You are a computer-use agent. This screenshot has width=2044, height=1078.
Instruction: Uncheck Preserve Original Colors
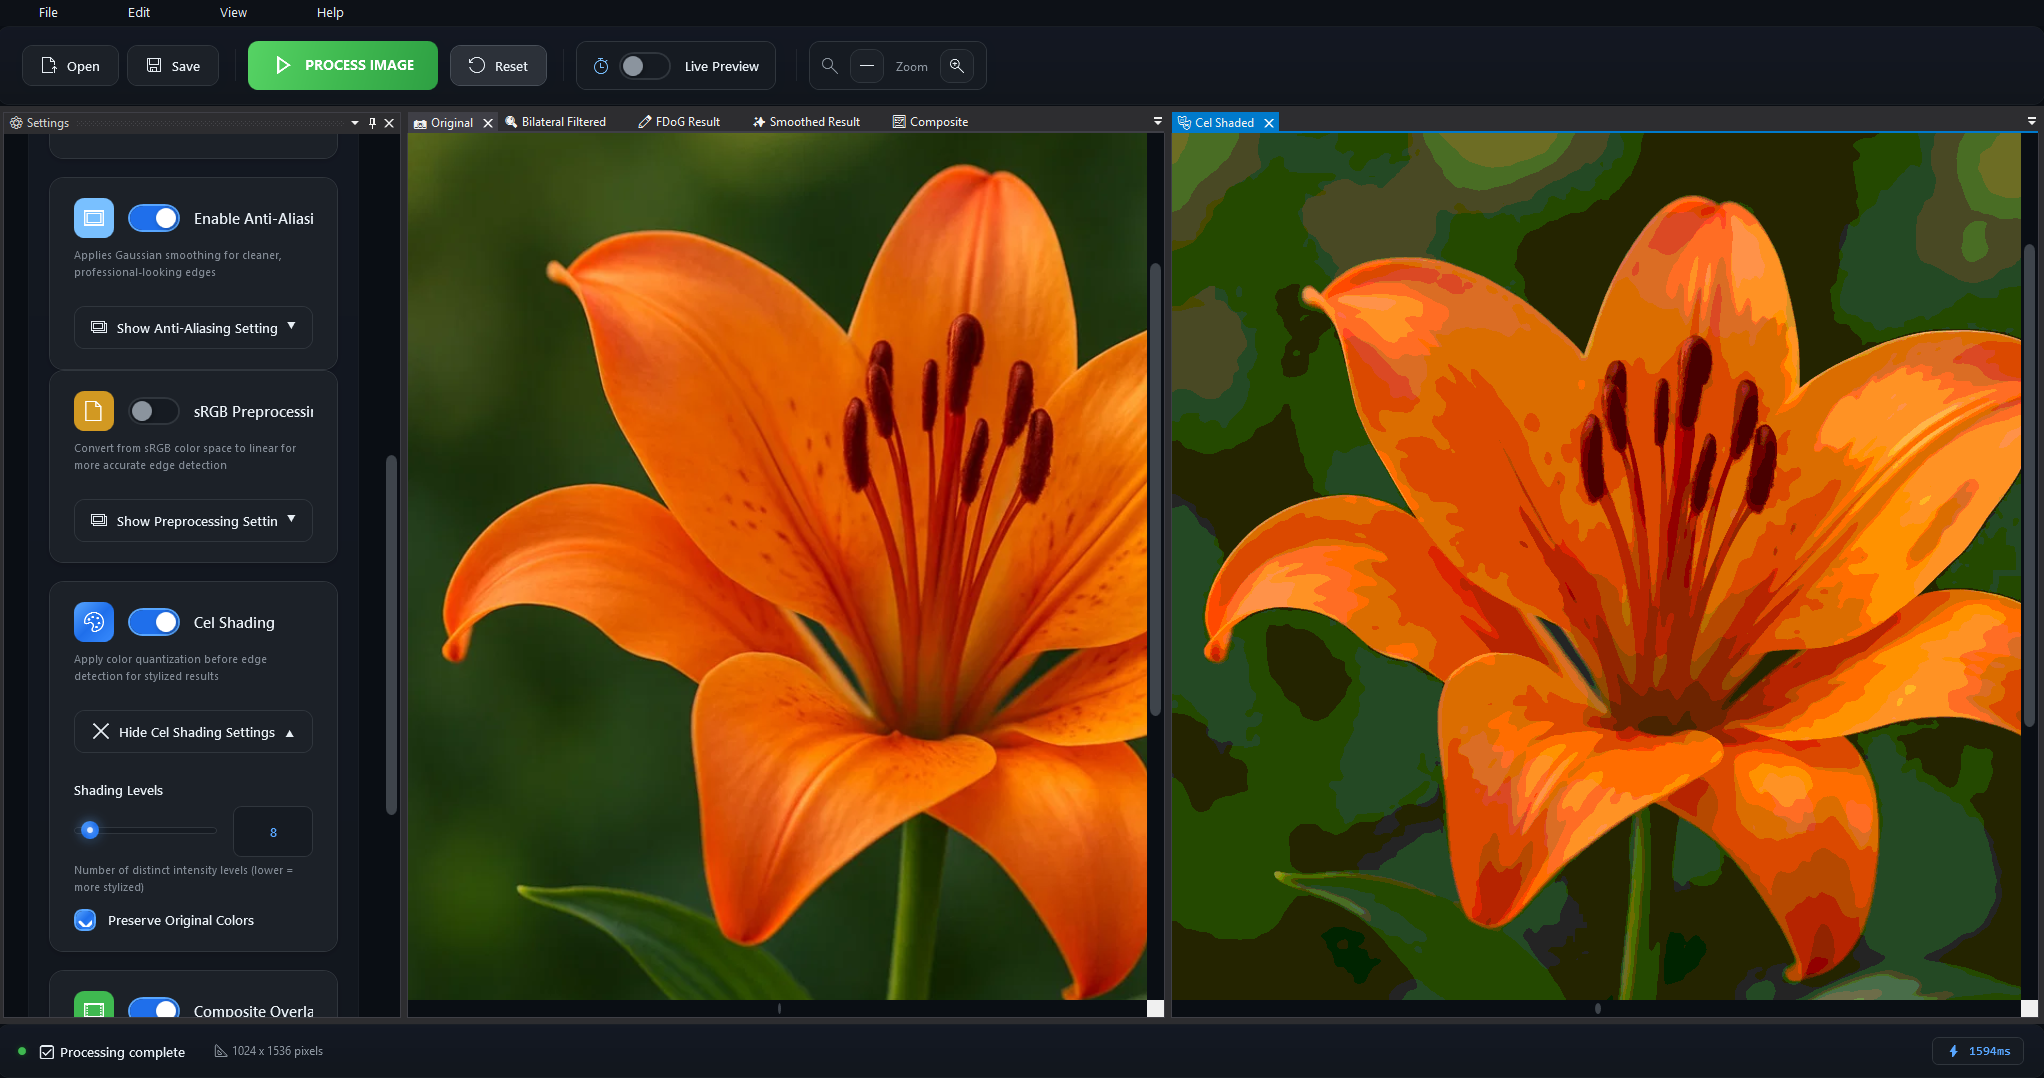(x=85, y=920)
